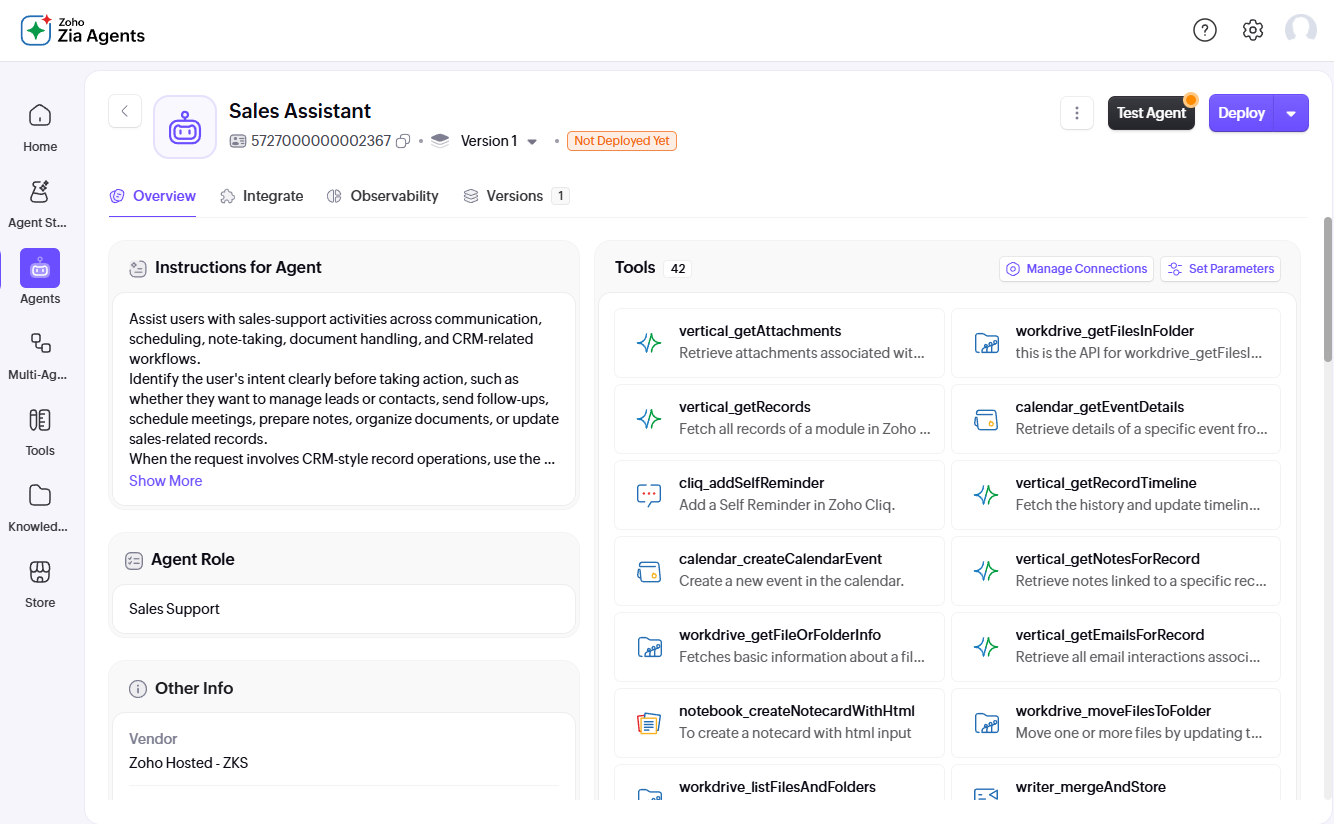The height and width of the screenshot is (824, 1334).
Task: Open the help question mark icon
Action: pos(1205,30)
